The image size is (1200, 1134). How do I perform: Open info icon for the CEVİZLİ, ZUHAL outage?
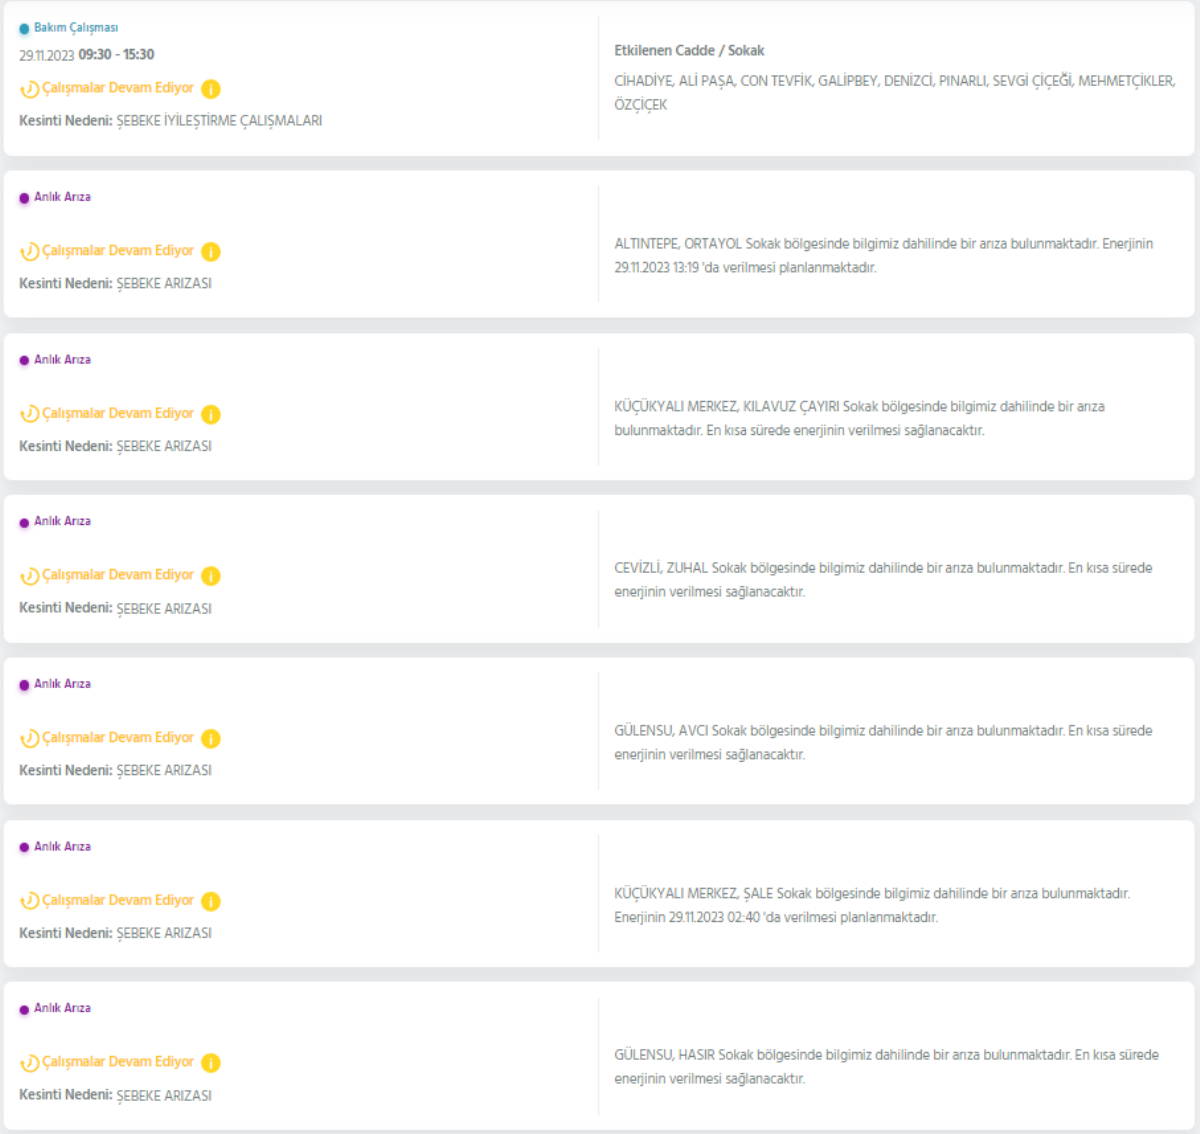click(211, 576)
